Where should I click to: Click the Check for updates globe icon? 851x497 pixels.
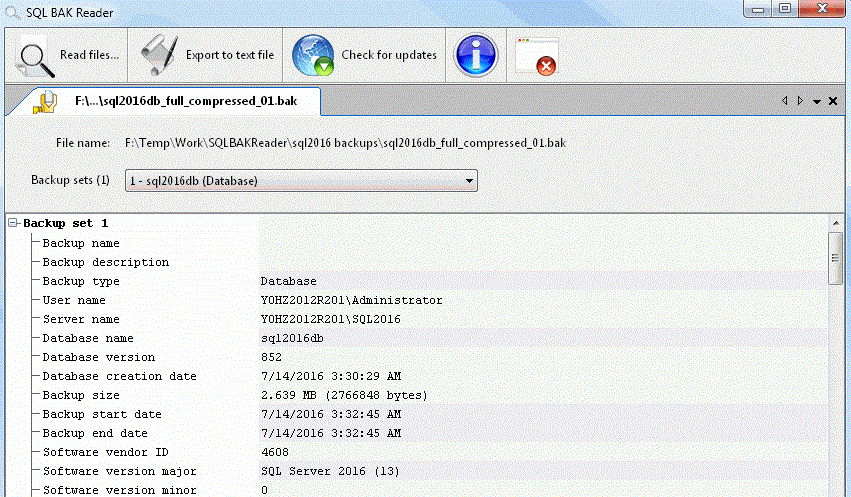(313, 55)
